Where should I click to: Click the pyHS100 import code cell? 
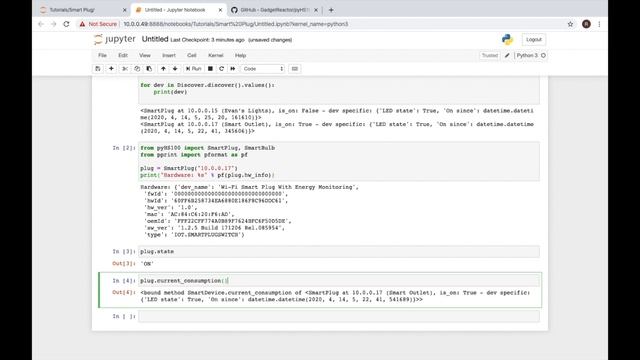339,161
